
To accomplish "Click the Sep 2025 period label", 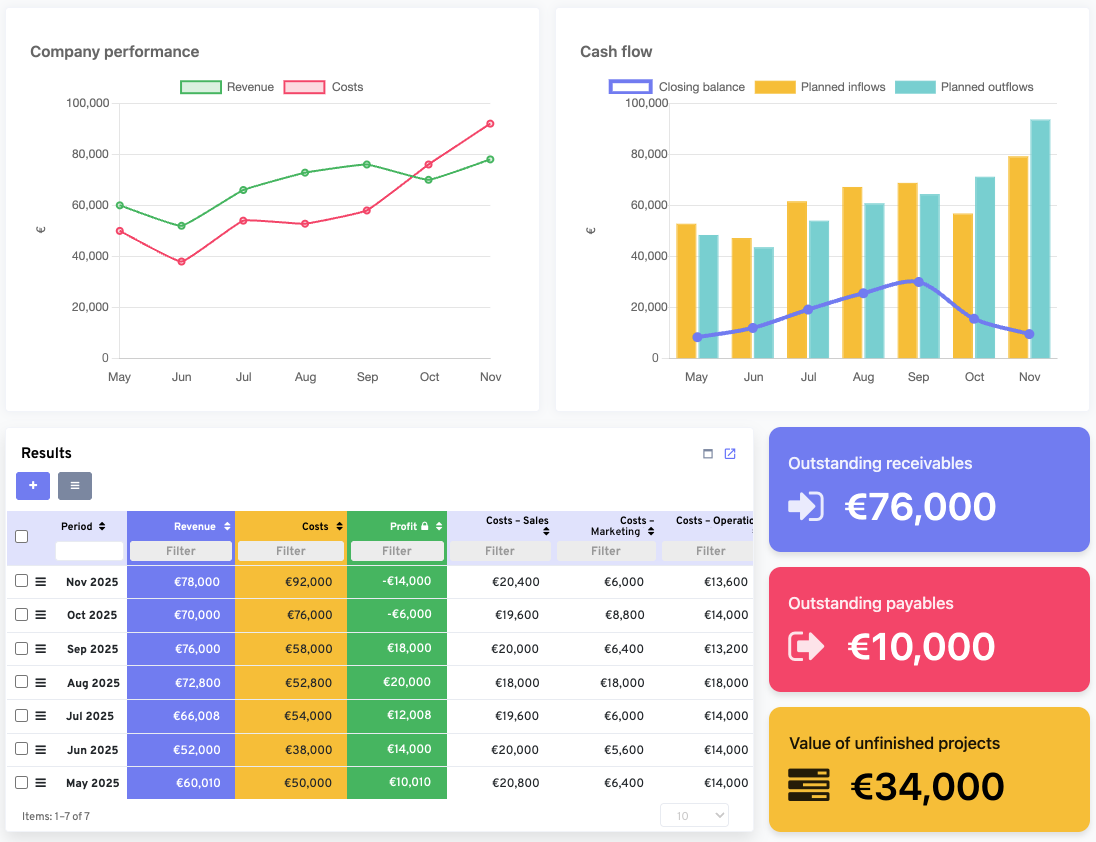I will (92, 648).
